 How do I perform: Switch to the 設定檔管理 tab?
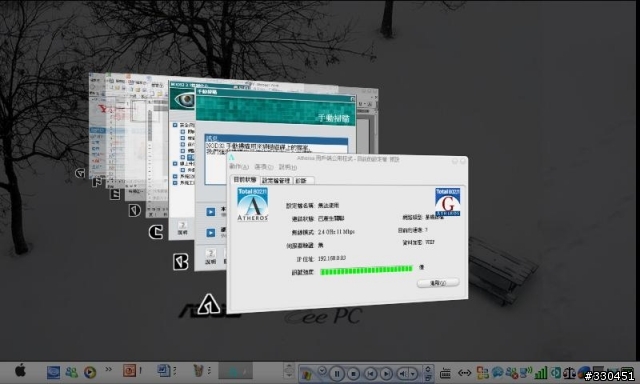point(276,180)
